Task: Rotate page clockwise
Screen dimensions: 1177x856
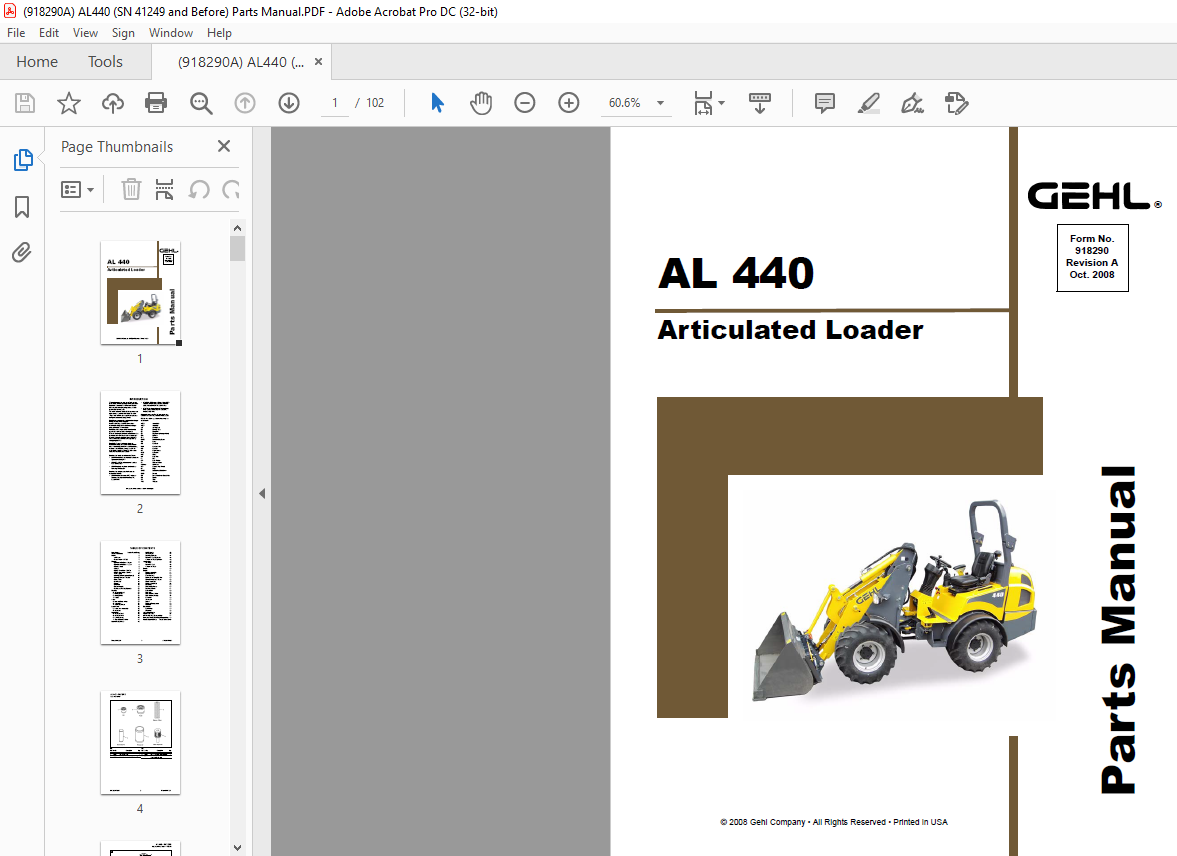Action: (230, 189)
